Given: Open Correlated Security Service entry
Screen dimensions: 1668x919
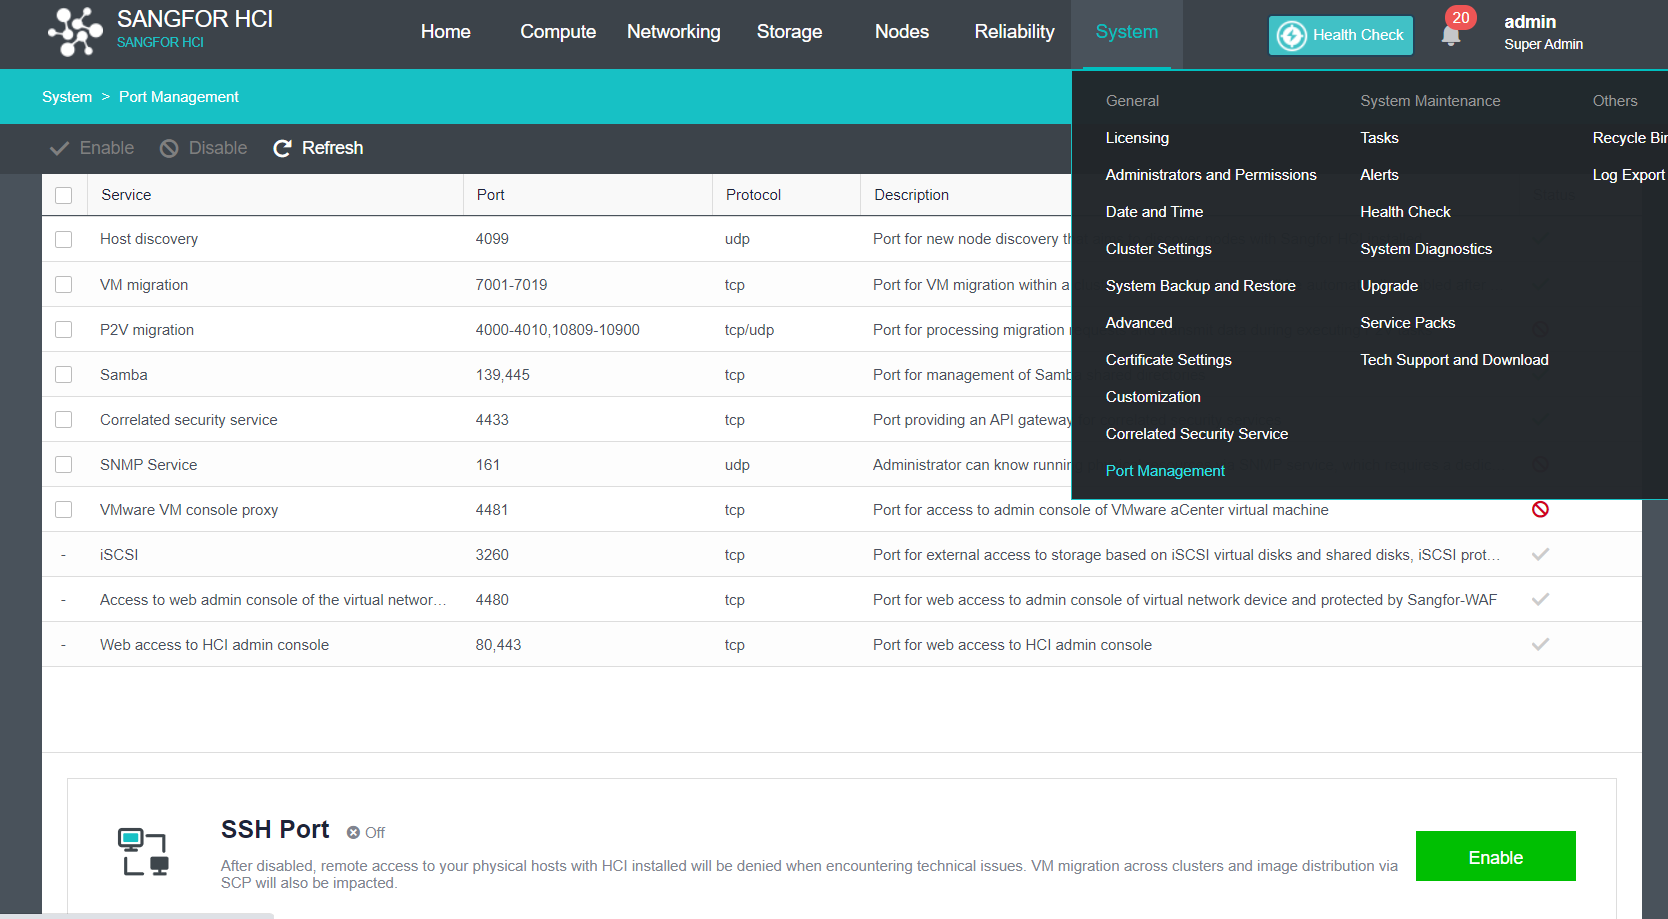Looking at the screenshot, I should [1197, 434].
